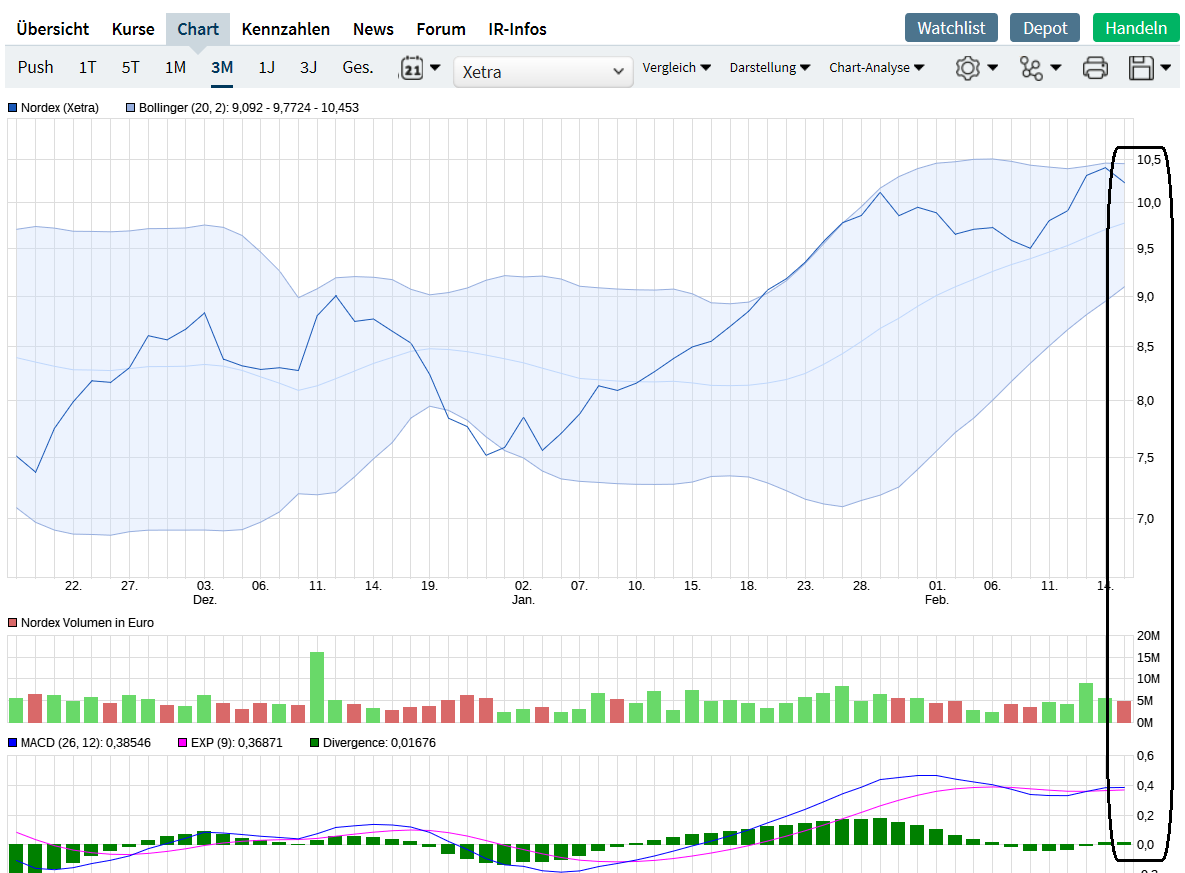This screenshot has width=1185, height=873.
Task: Click the 20M volume axis label
Action: (x=1148, y=636)
